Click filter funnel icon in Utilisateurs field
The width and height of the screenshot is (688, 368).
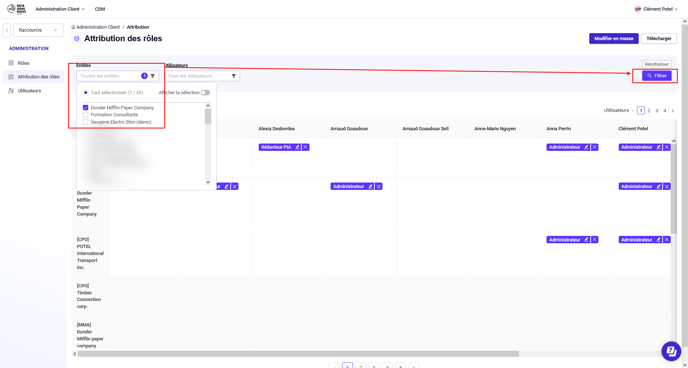point(234,76)
